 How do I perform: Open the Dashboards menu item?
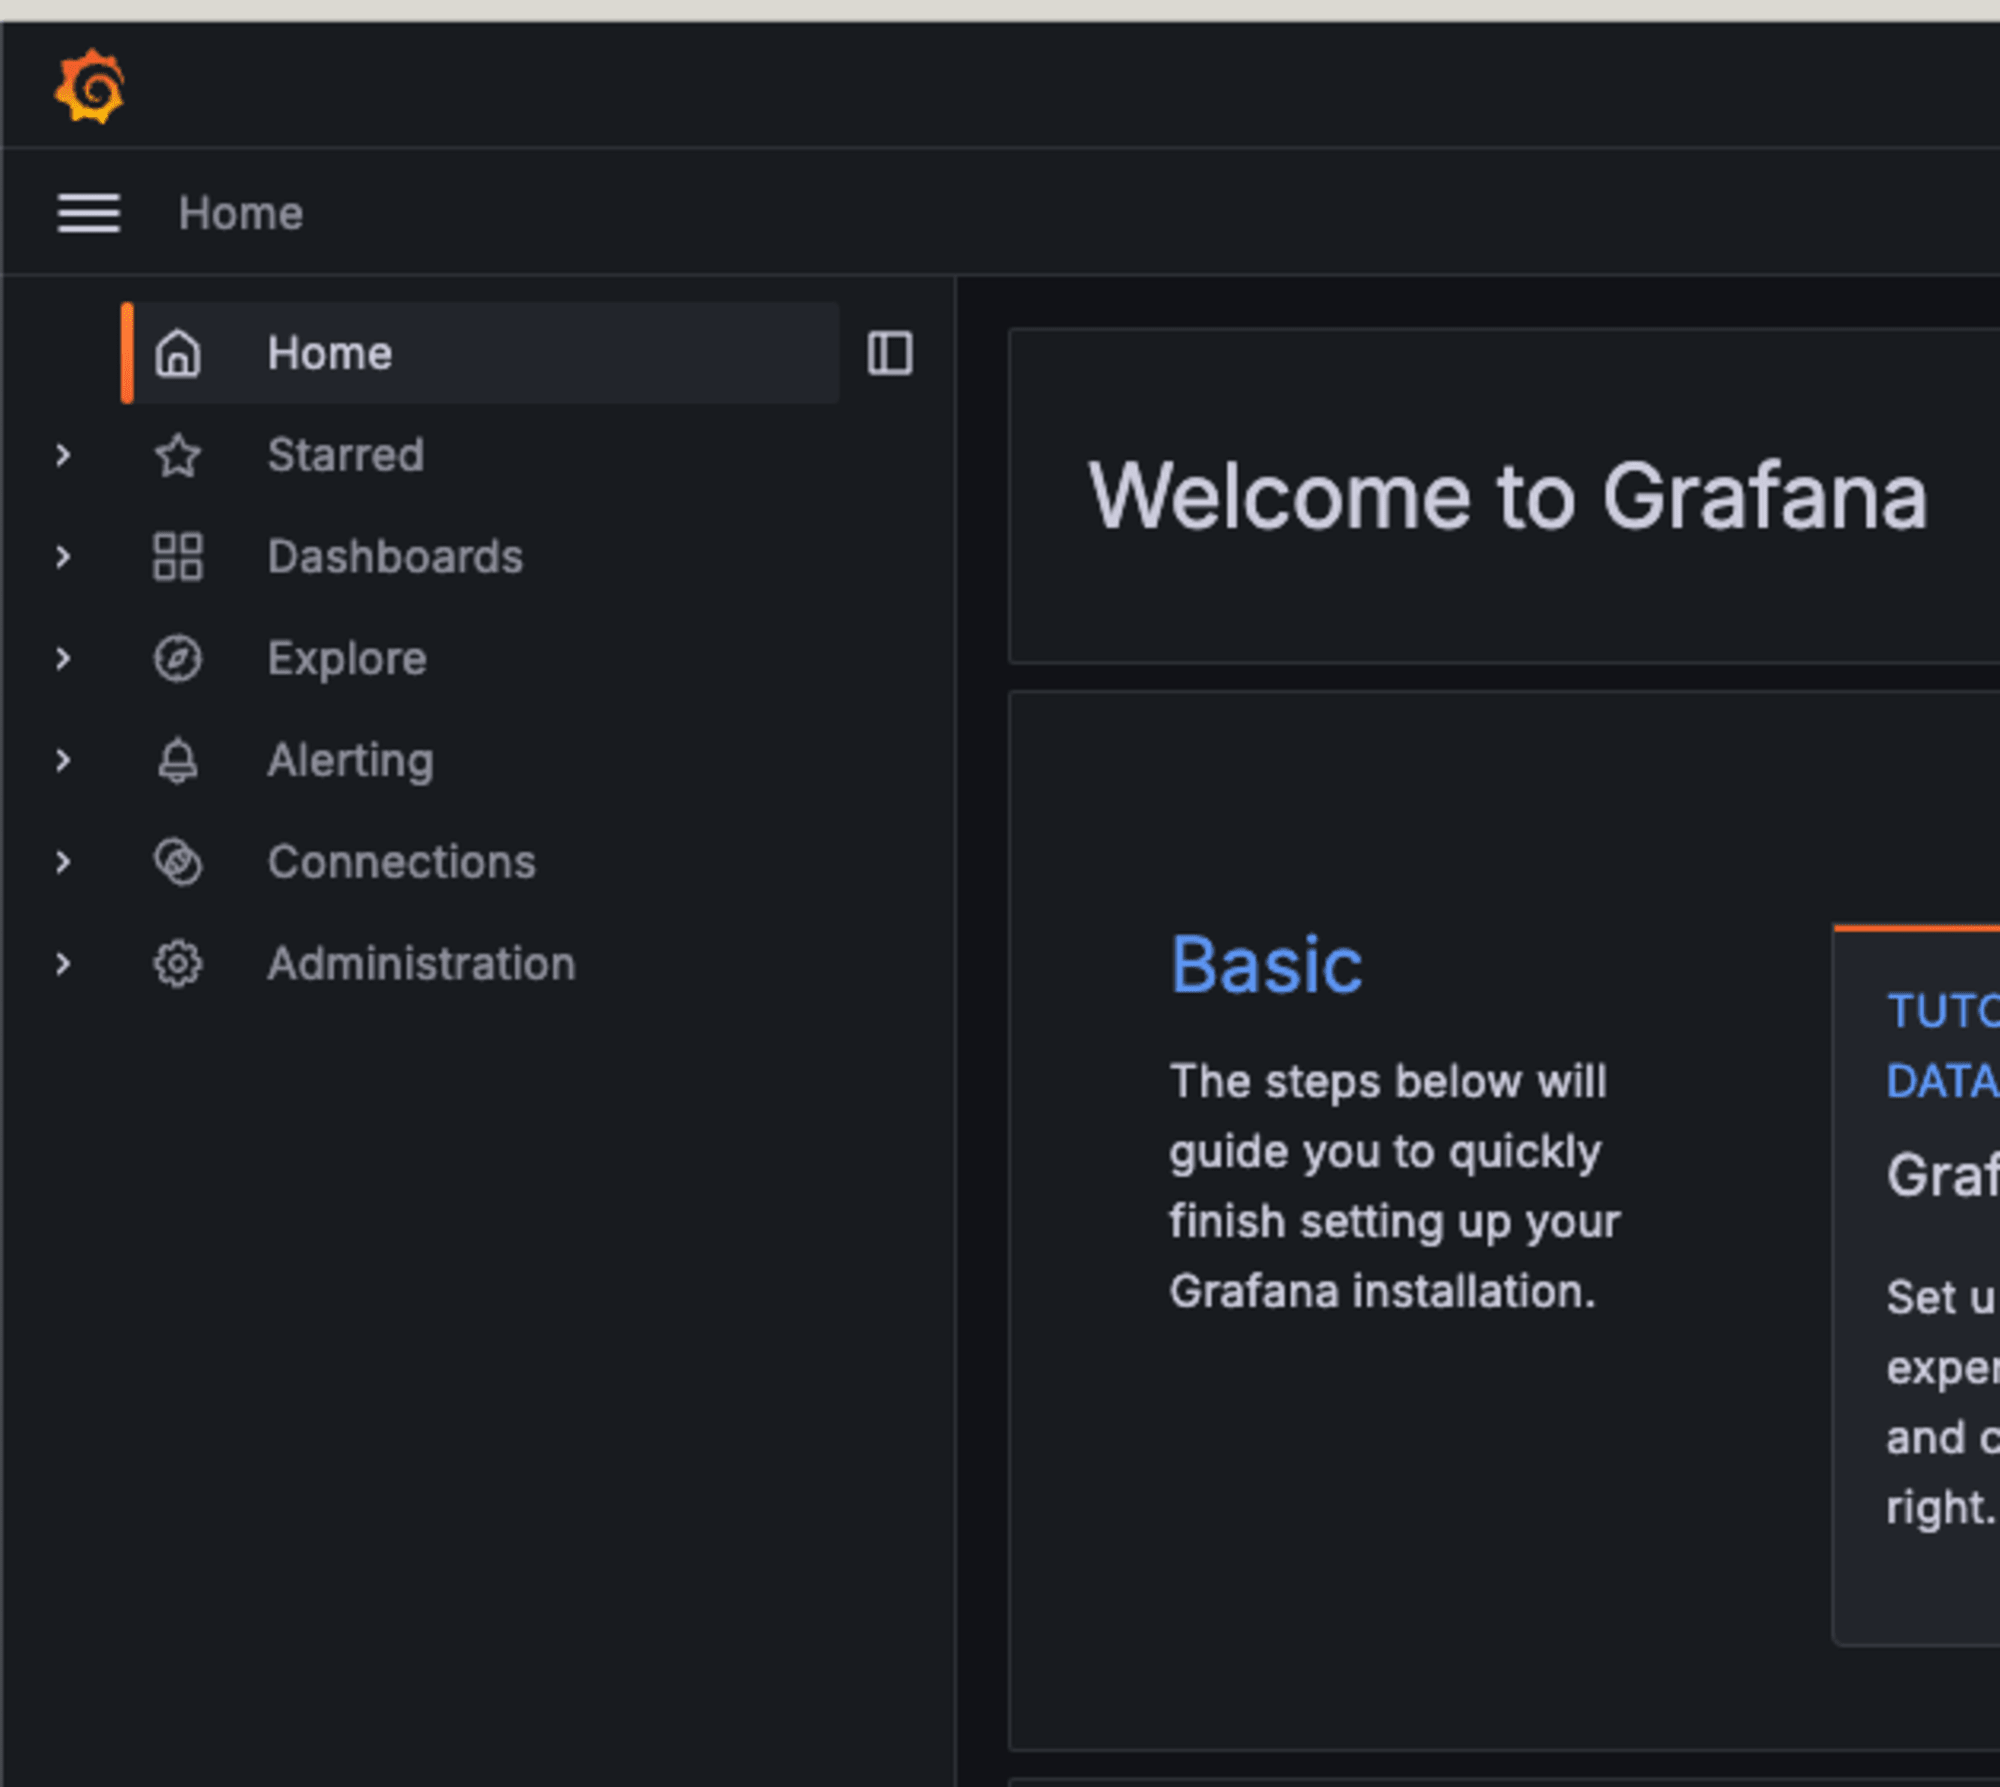pos(395,557)
